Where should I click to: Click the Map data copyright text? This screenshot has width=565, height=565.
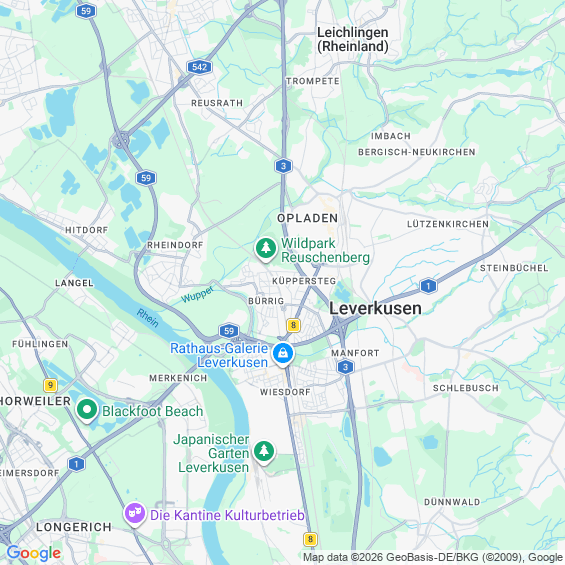[x=433, y=557]
